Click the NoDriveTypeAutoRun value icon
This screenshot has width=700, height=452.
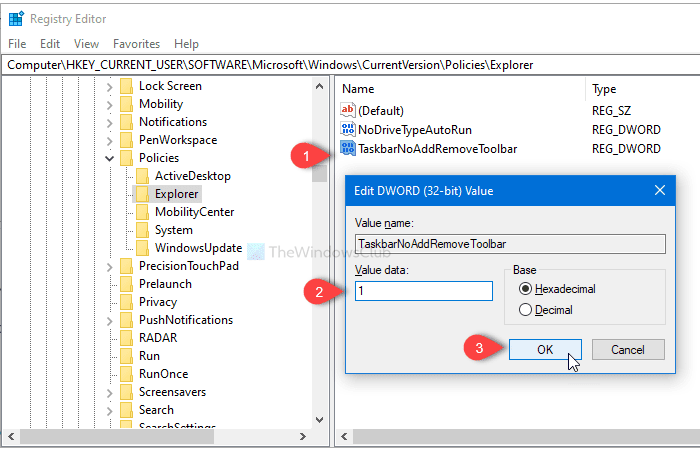(x=348, y=129)
